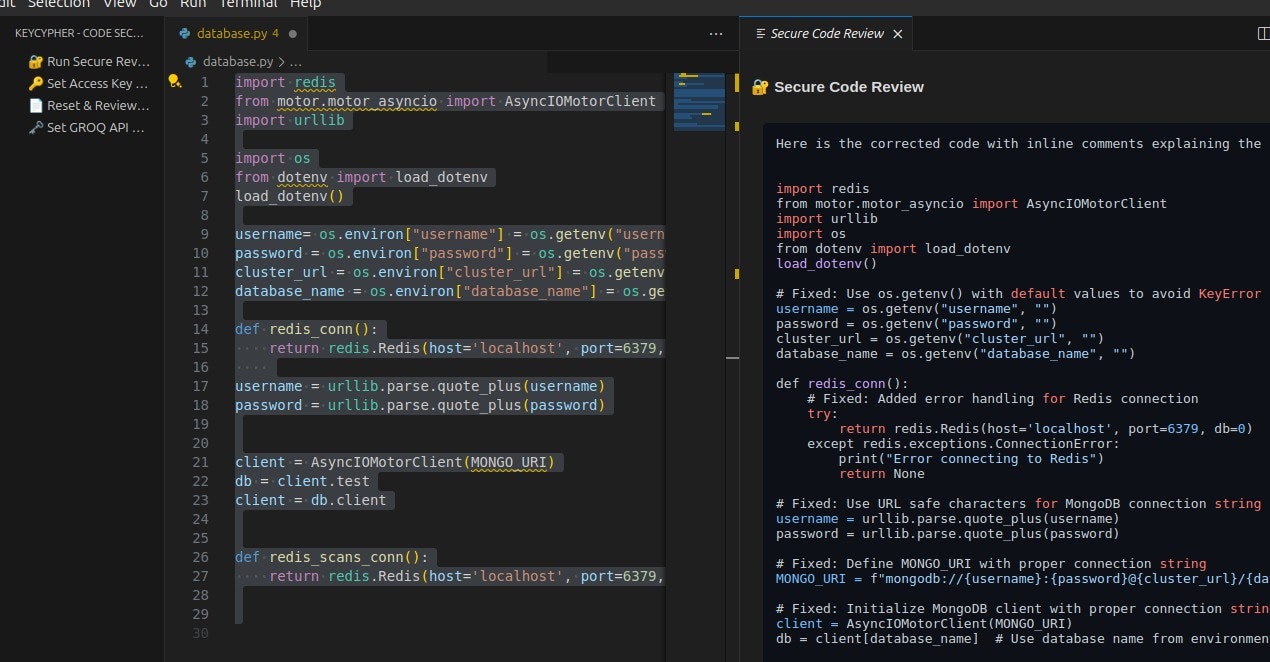The width and height of the screenshot is (1270, 662).
Task: Close the Secure Code Review tab
Action: (897, 33)
